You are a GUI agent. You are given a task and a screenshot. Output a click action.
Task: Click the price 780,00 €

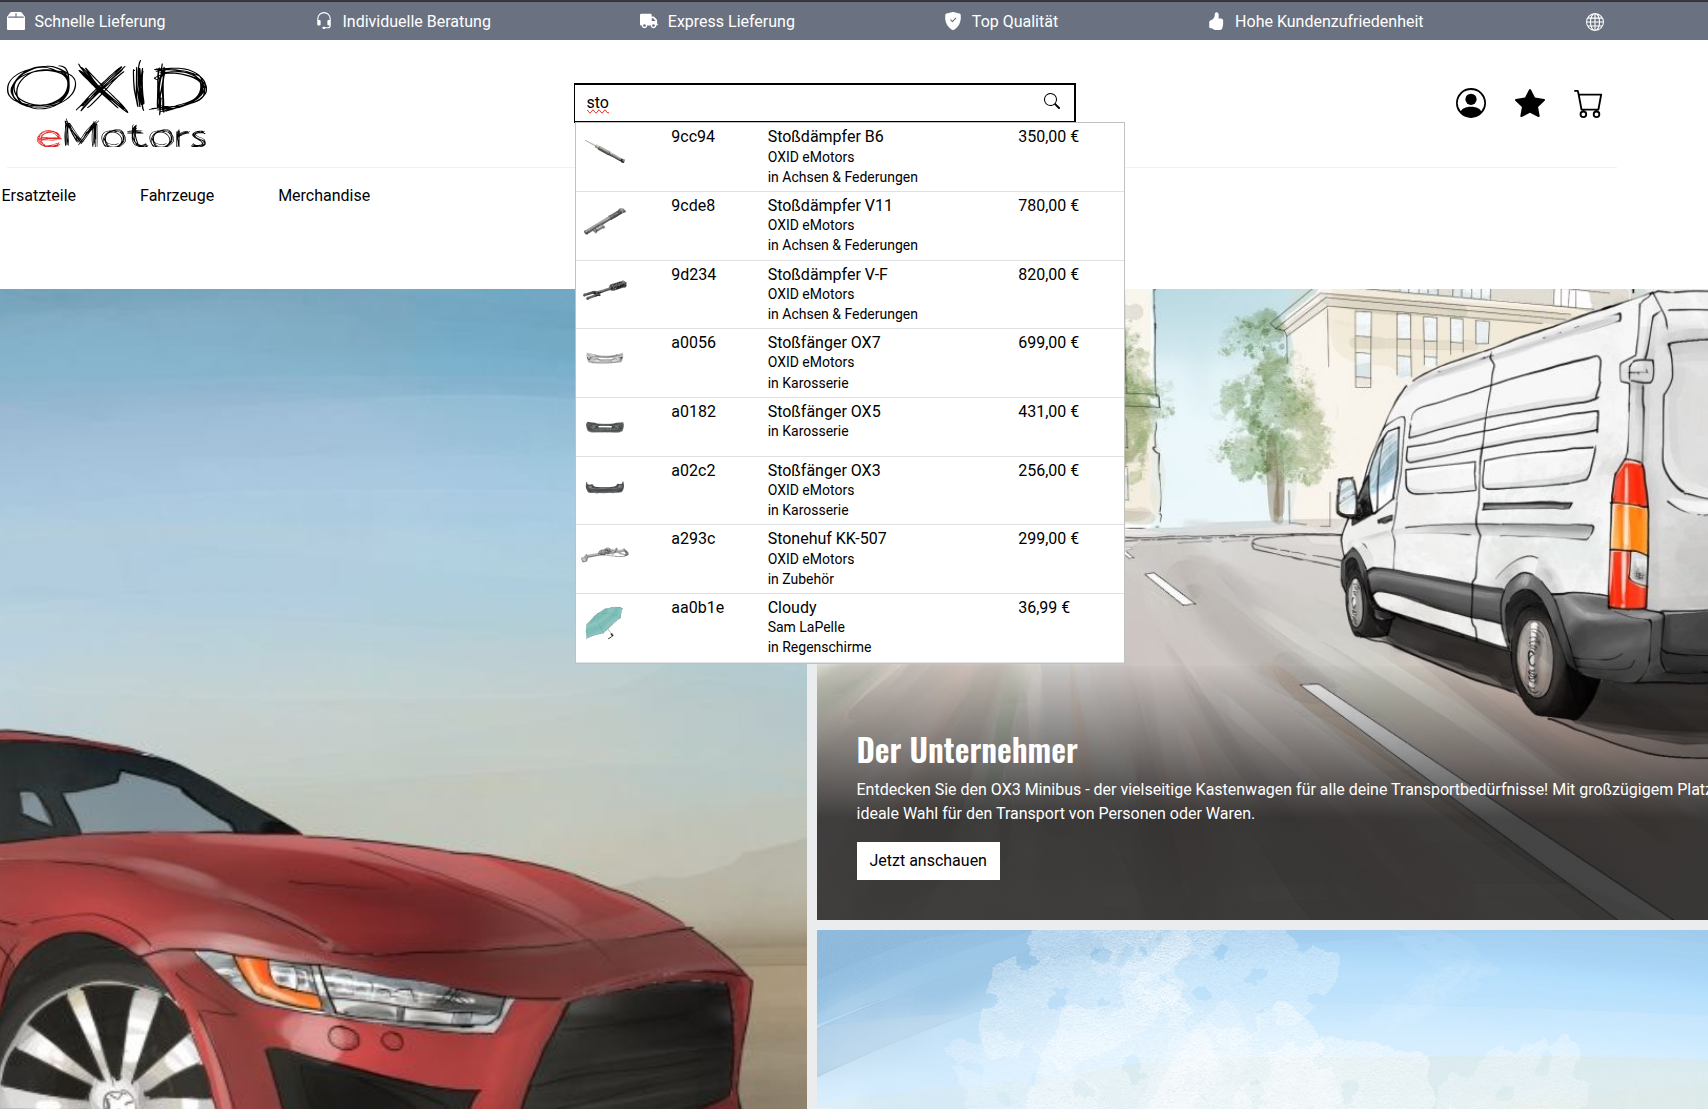coord(1048,206)
